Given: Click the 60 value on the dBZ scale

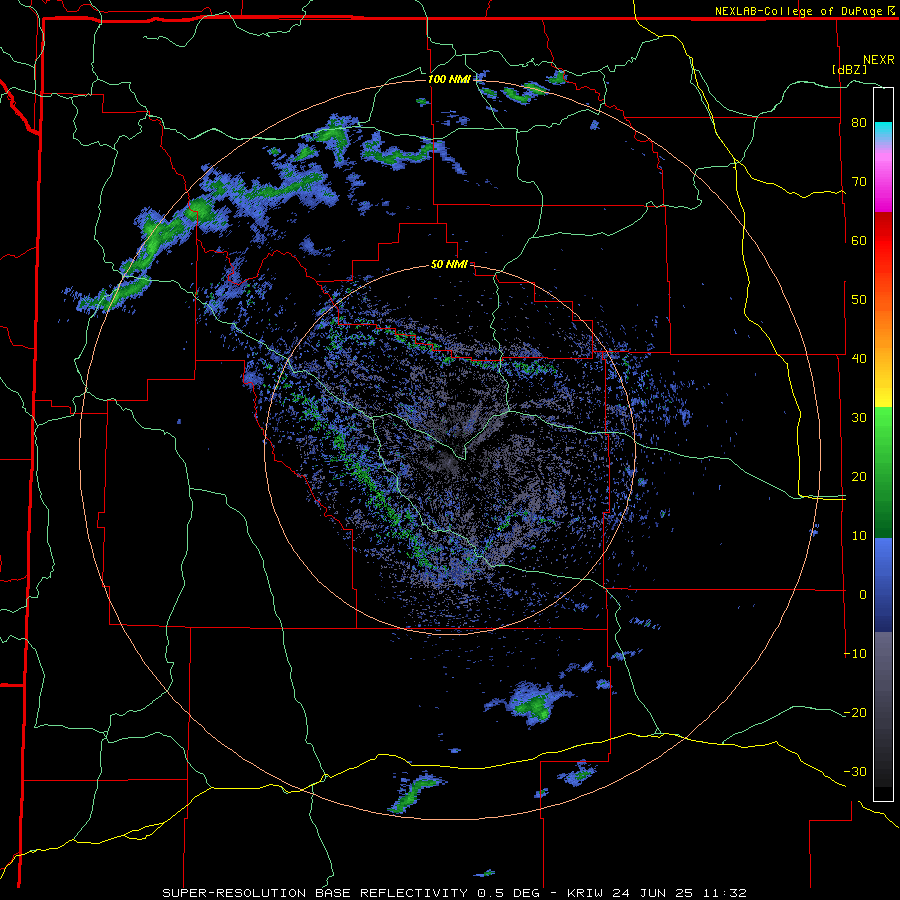Looking at the screenshot, I should 859,240.
